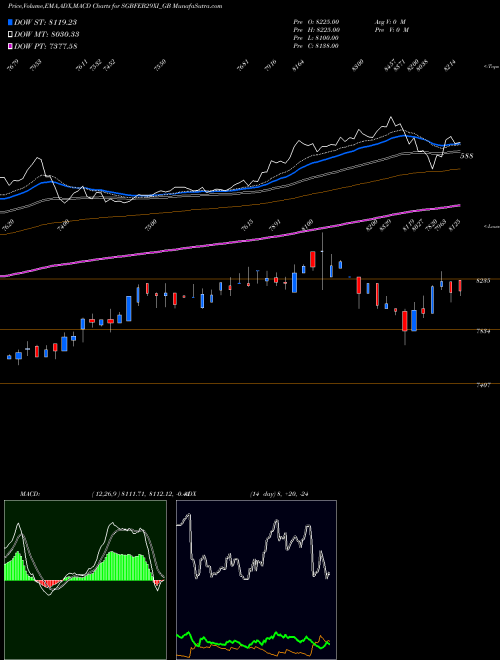
Task: Open the MACD histogram chart panel
Action: (x=85, y=580)
